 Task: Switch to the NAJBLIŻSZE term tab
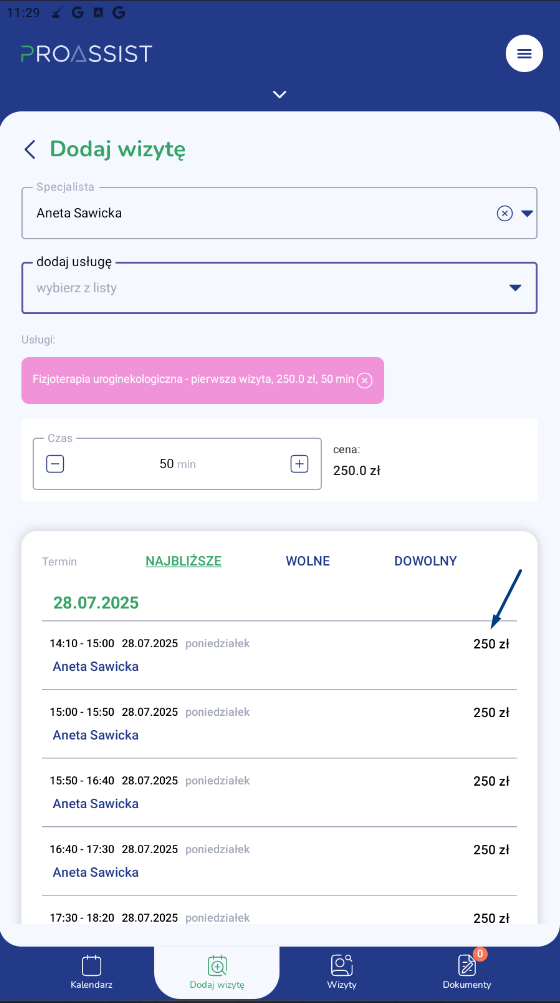(x=183, y=561)
